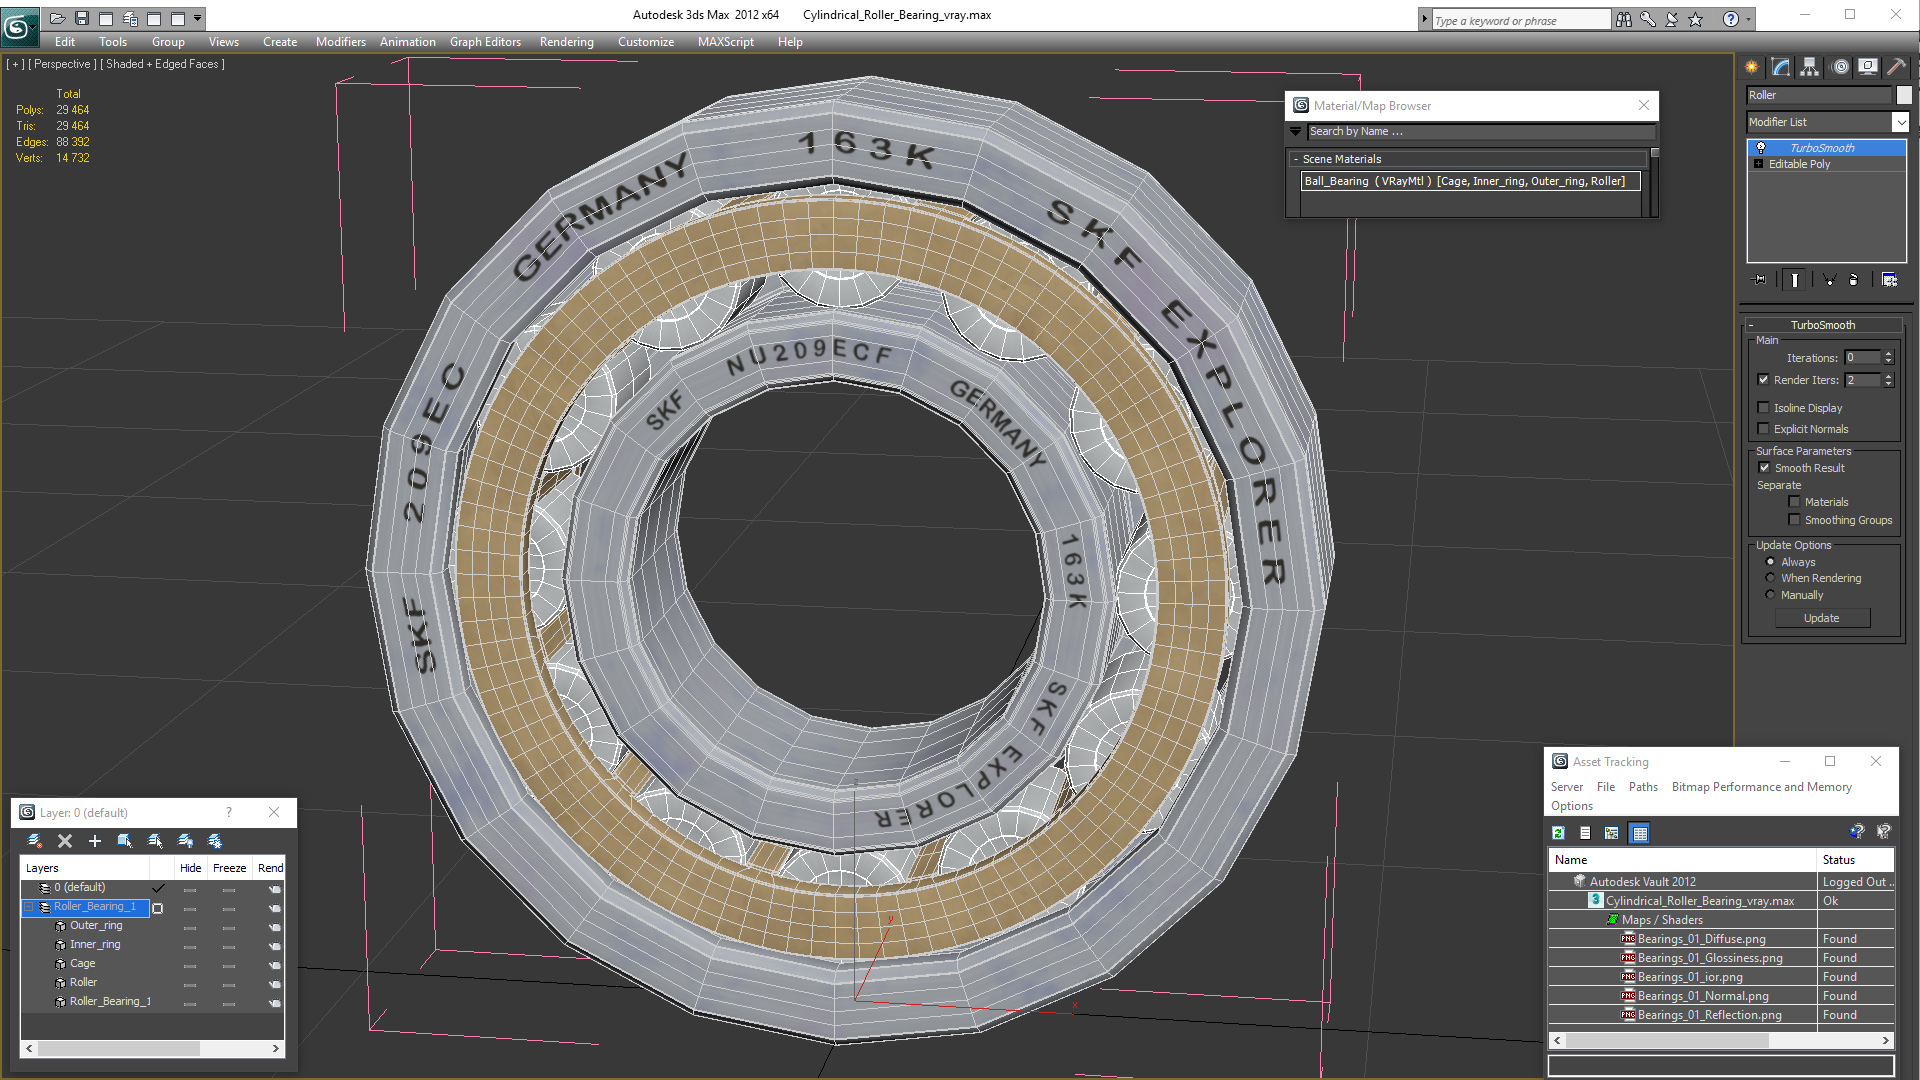Click Select Highlighted Objects and Layers icon
1920x1080 pixels.
[125, 841]
